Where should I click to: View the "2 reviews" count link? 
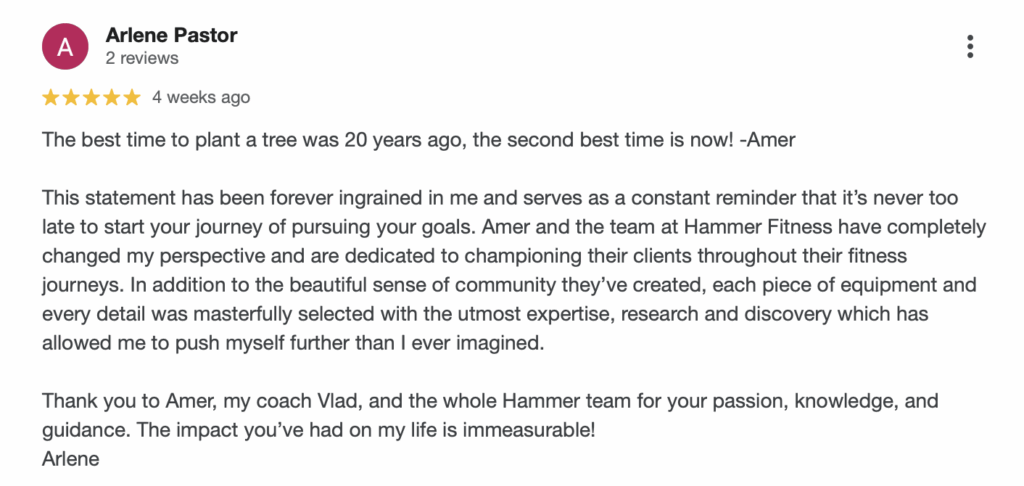pos(142,58)
